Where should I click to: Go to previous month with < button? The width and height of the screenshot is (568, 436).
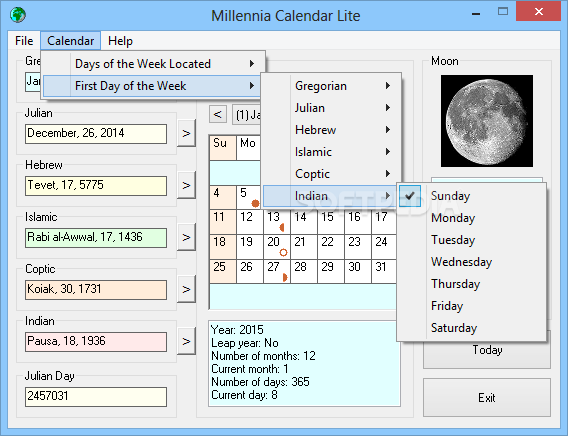point(218,114)
